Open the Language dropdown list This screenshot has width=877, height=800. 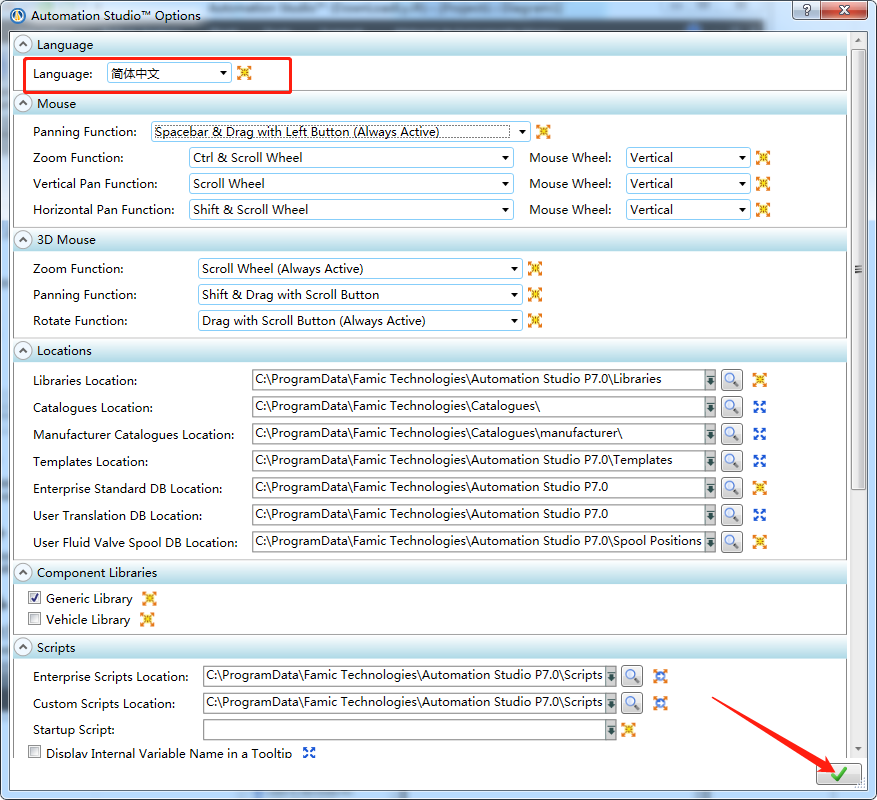pyautogui.click(x=223, y=73)
